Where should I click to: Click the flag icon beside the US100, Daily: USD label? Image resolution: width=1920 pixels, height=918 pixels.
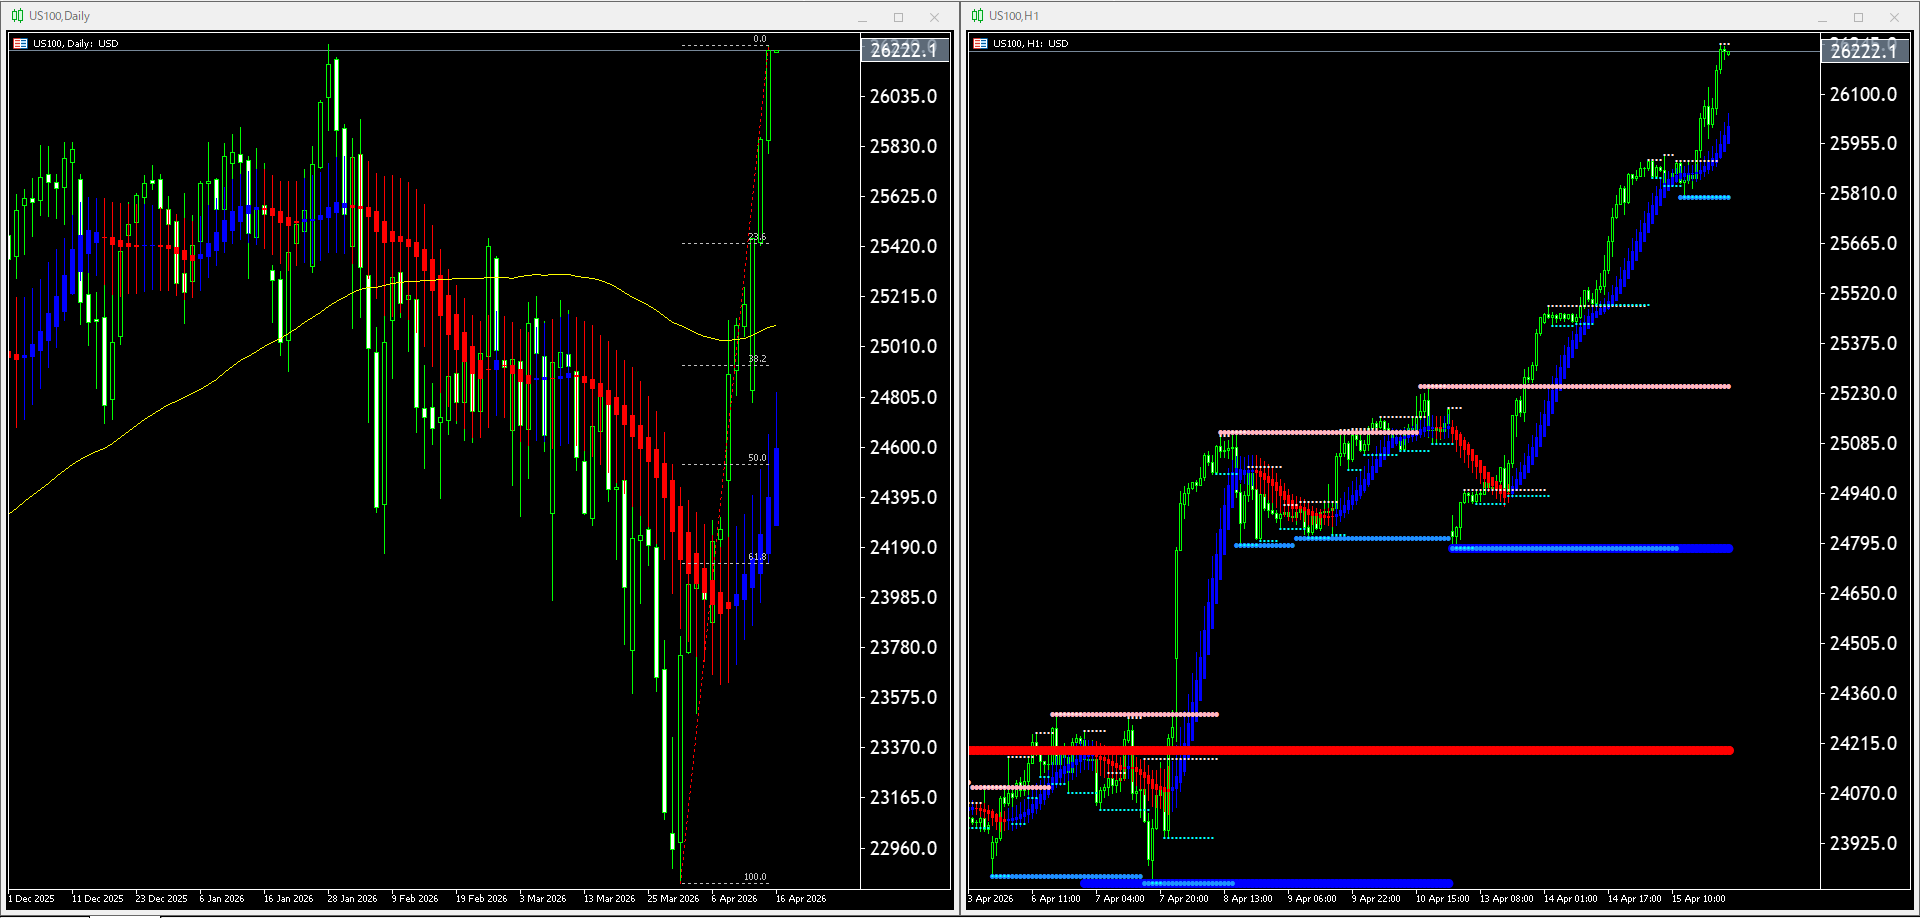pyautogui.click(x=20, y=44)
